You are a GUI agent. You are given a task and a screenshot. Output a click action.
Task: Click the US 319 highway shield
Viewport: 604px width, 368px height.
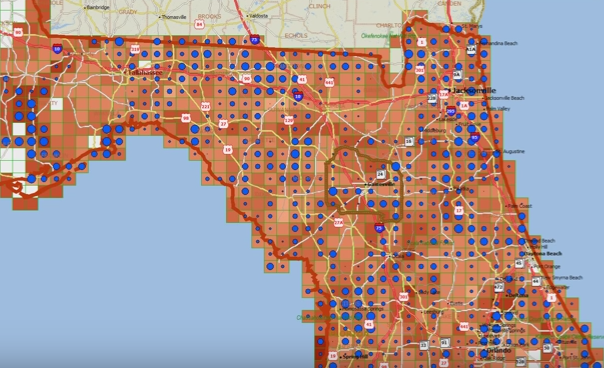click(135, 49)
